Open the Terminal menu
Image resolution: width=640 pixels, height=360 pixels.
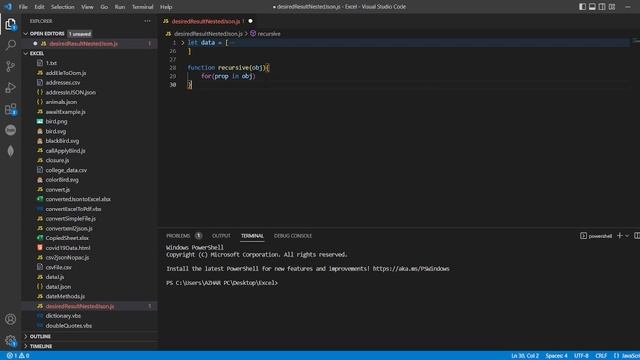[x=142, y=7]
